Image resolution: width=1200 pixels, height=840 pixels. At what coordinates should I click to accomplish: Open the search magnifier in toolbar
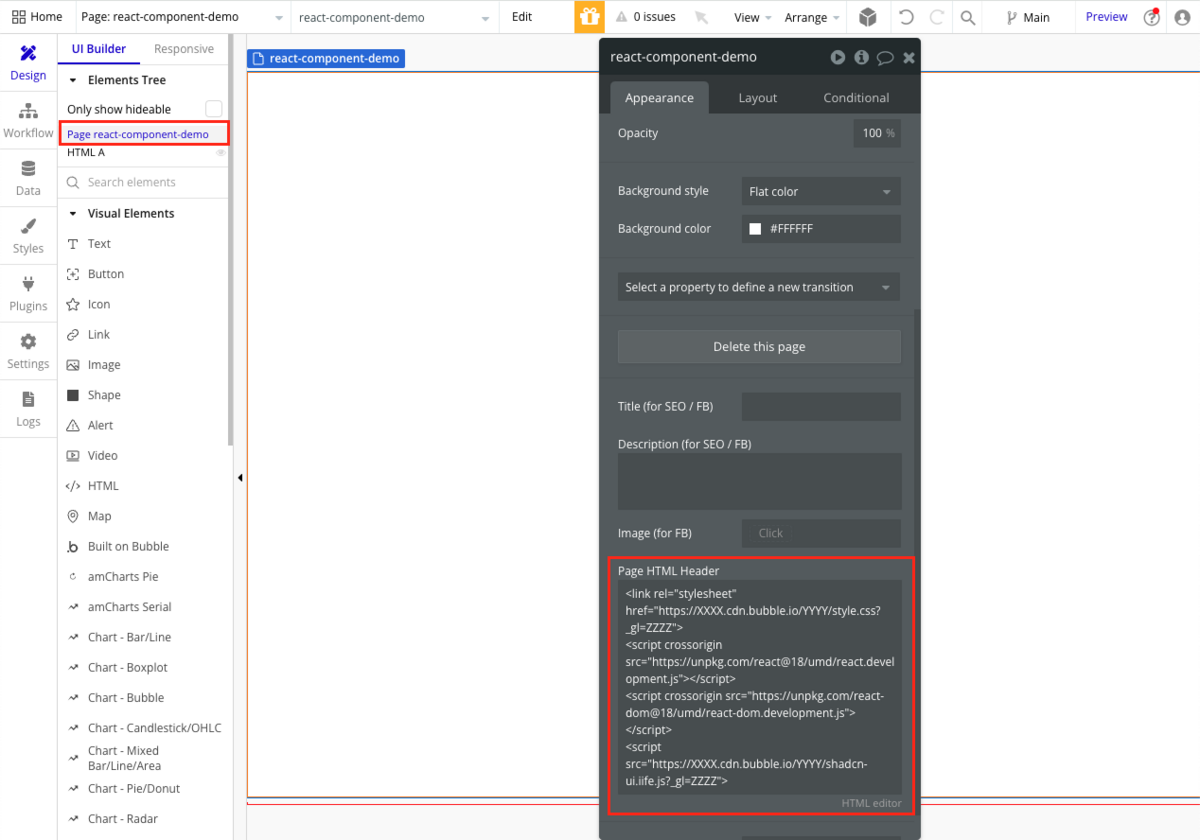(967, 17)
